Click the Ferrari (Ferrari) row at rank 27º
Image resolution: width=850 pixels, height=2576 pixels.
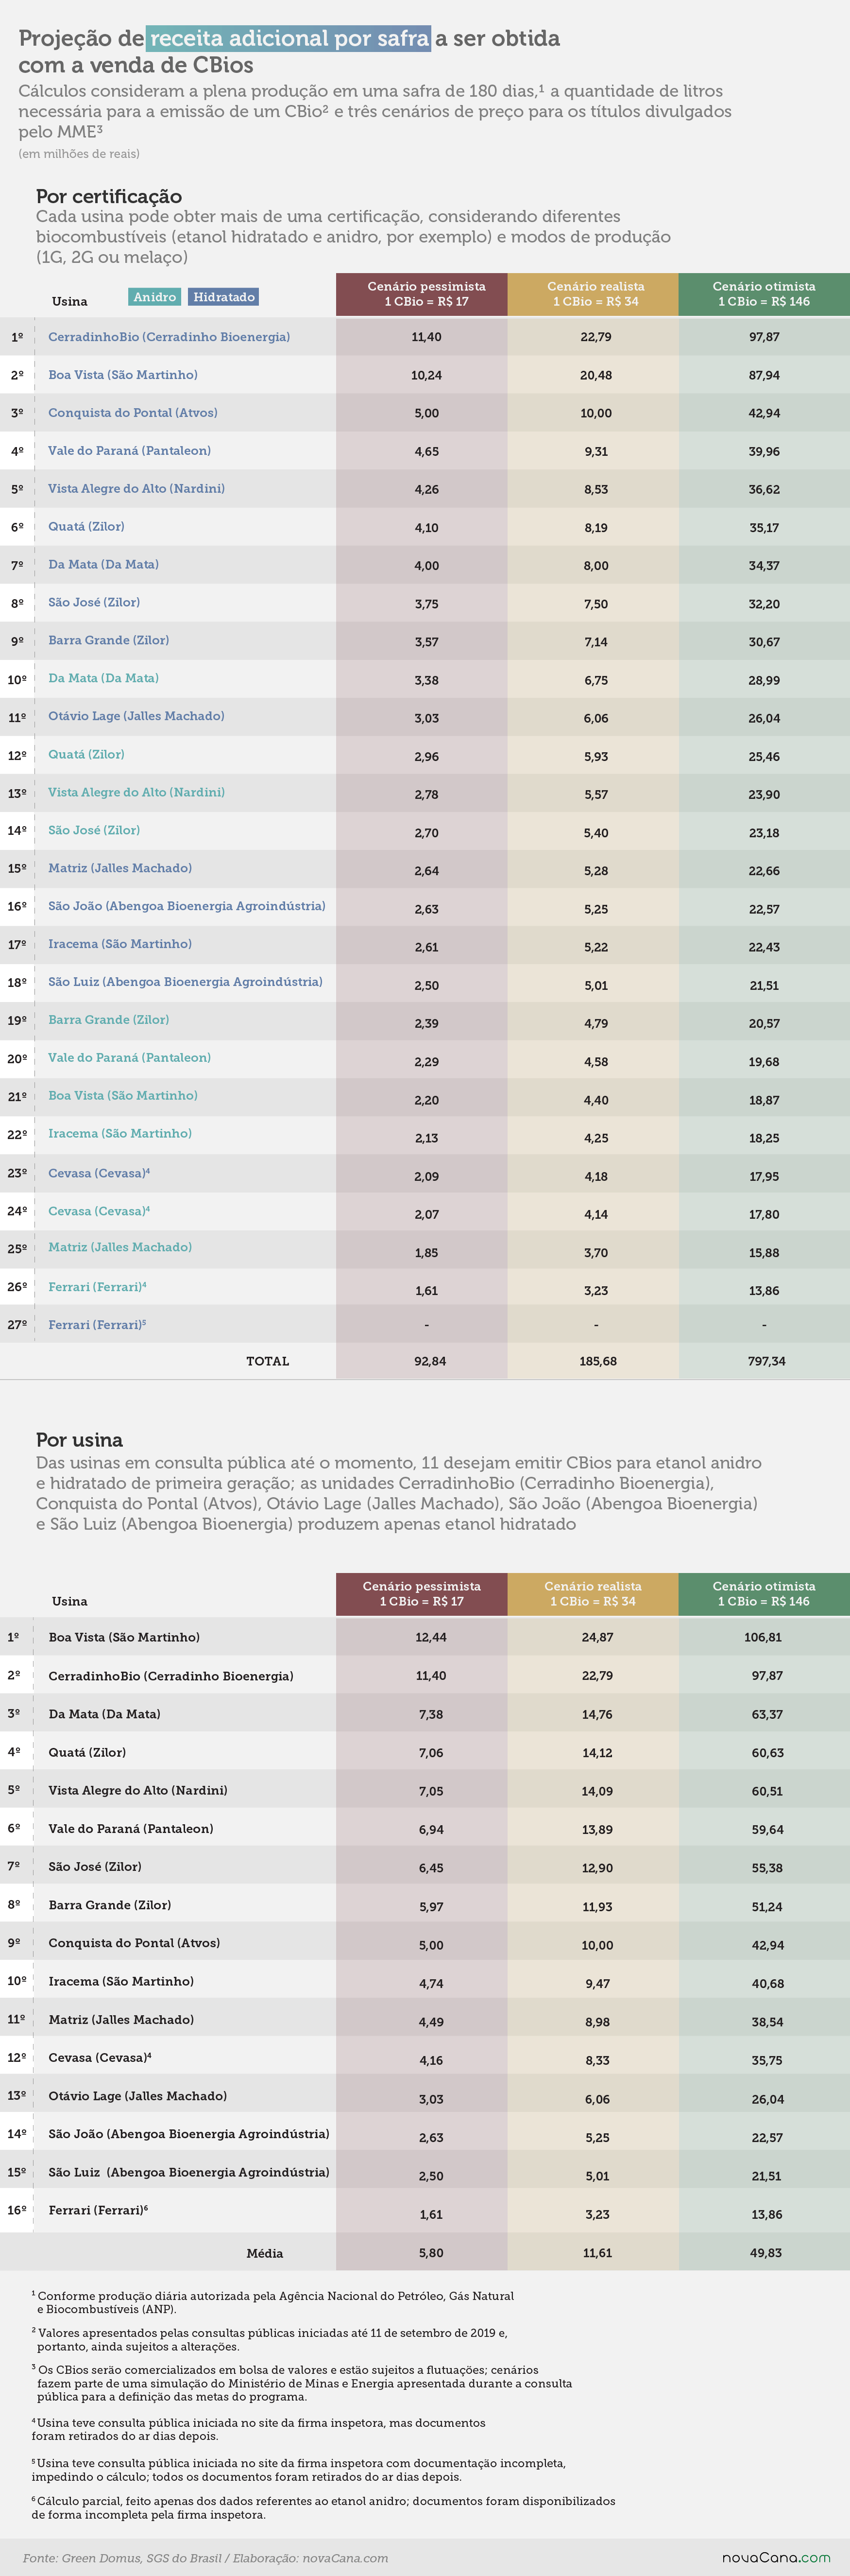[x=425, y=1325]
